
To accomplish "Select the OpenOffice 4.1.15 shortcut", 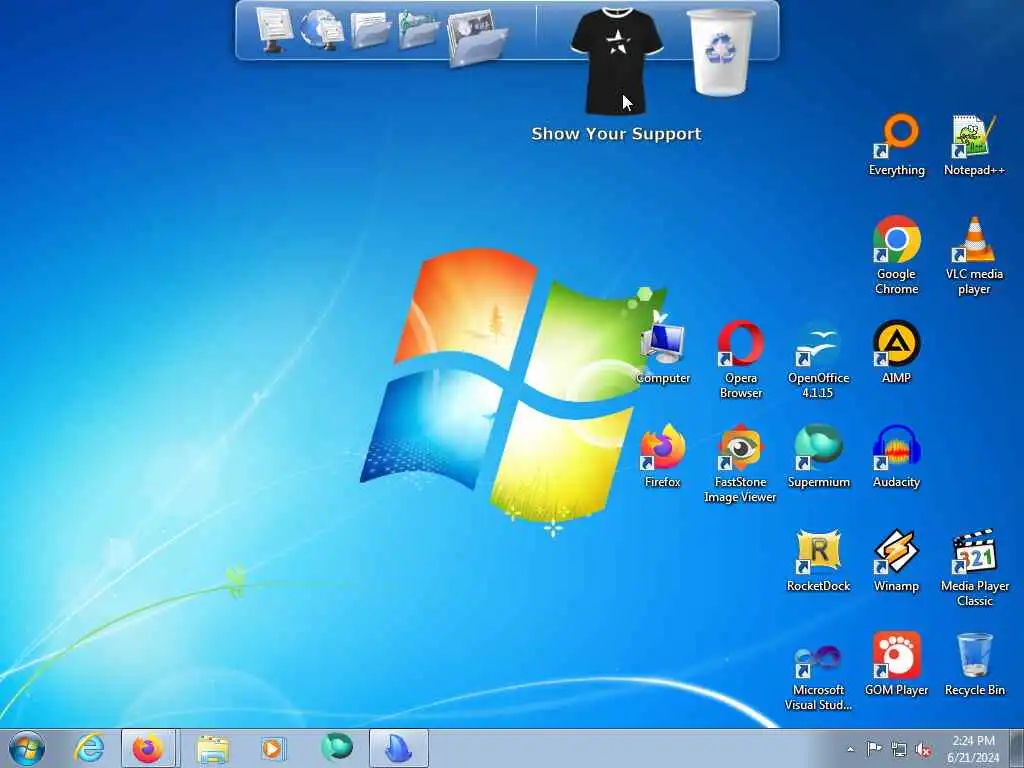I will (818, 359).
